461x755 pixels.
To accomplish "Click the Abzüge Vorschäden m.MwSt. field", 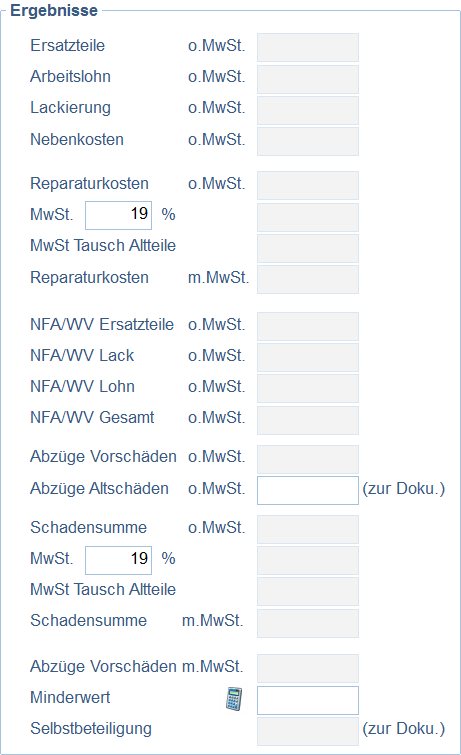I will (x=308, y=669).
